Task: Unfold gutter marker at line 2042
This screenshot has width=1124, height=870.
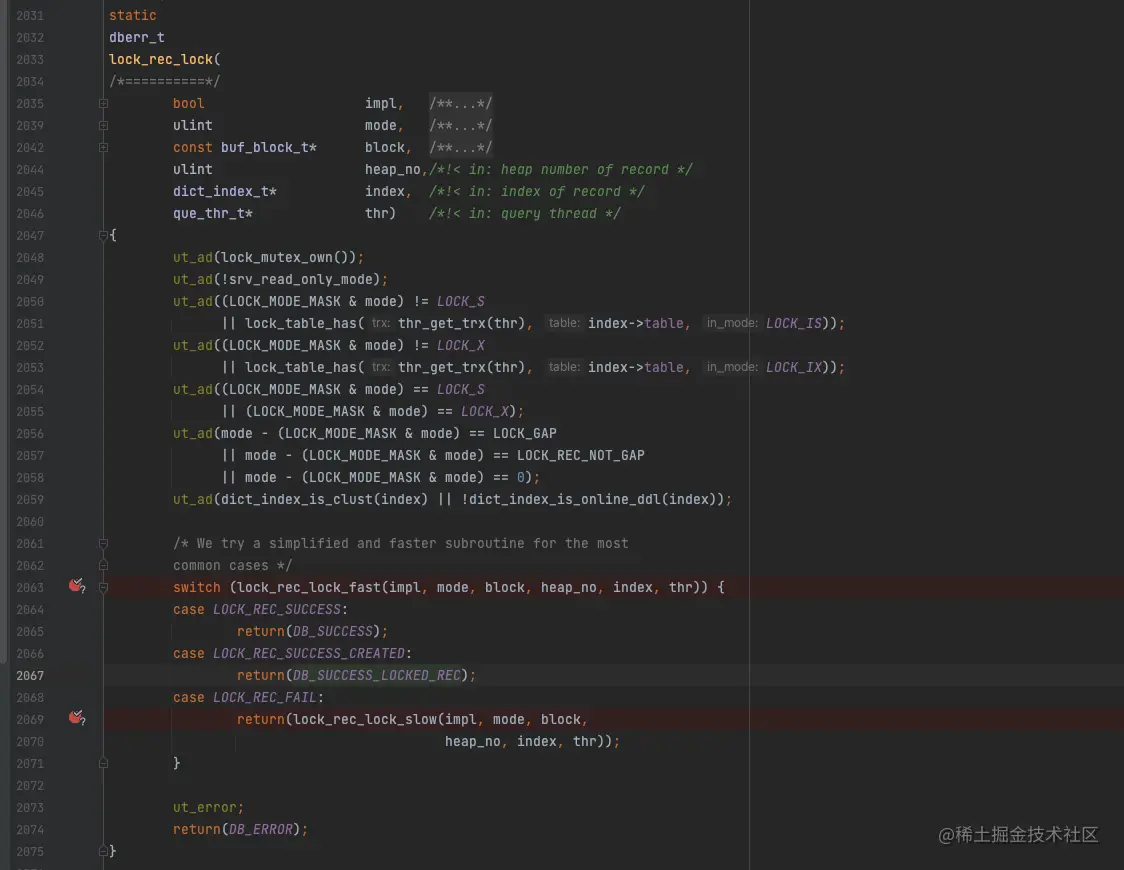Action: tap(103, 148)
